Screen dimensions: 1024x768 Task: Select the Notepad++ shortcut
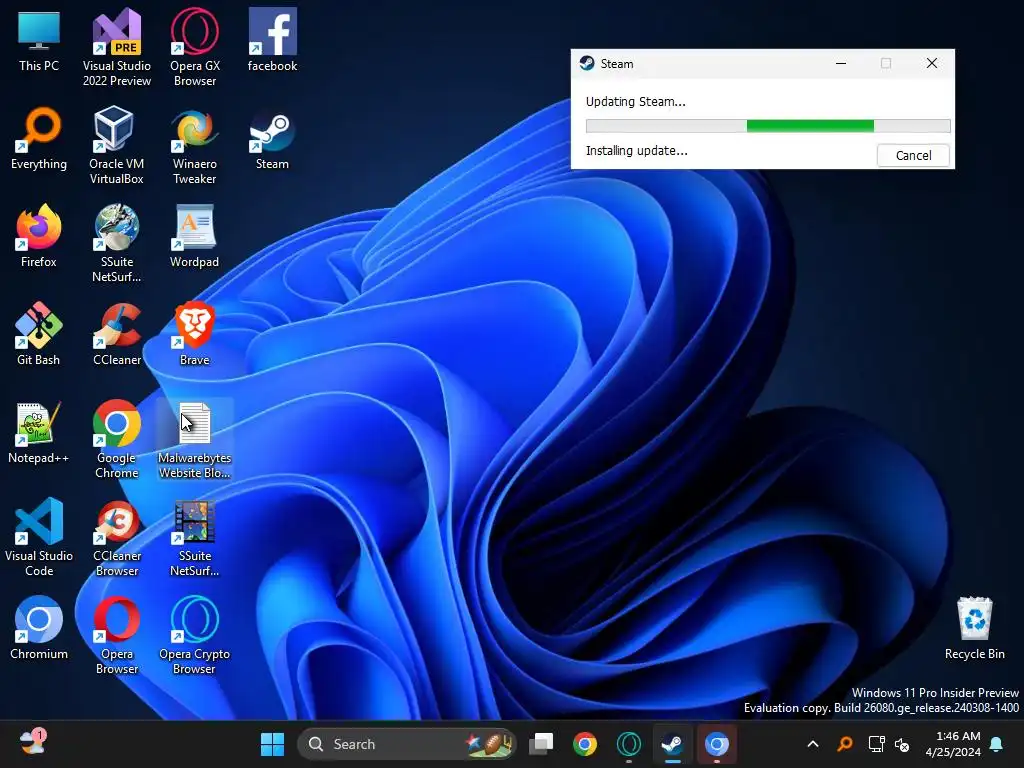(39, 432)
